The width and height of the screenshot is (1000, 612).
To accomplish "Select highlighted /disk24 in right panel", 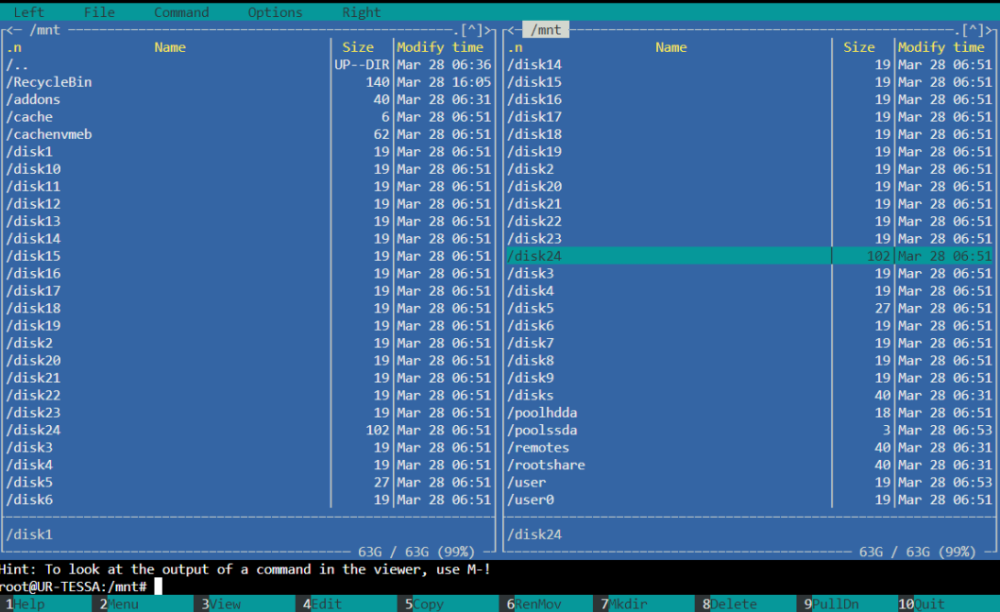I will click(750, 256).
